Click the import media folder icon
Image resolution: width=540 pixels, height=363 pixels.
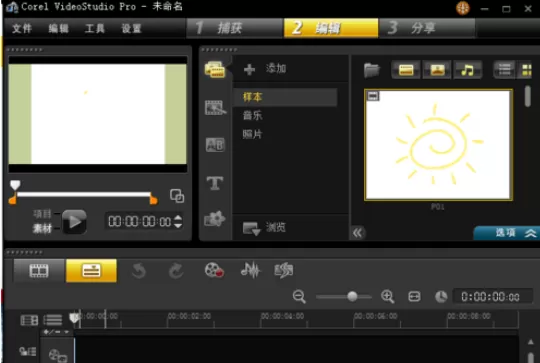[372, 70]
